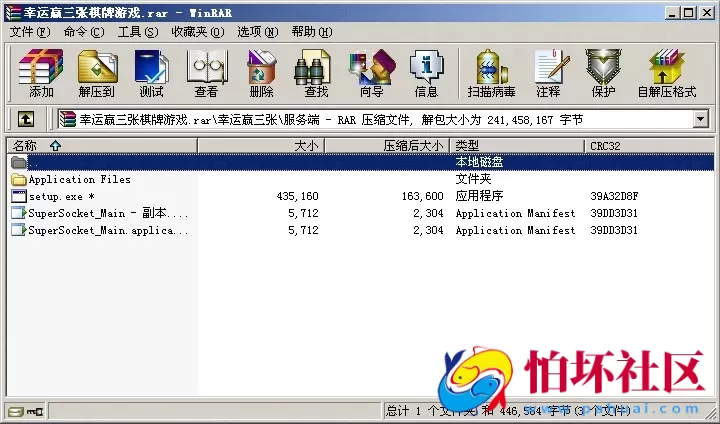
Task: Click the 应用程序 type cell
Action: [479, 196]
